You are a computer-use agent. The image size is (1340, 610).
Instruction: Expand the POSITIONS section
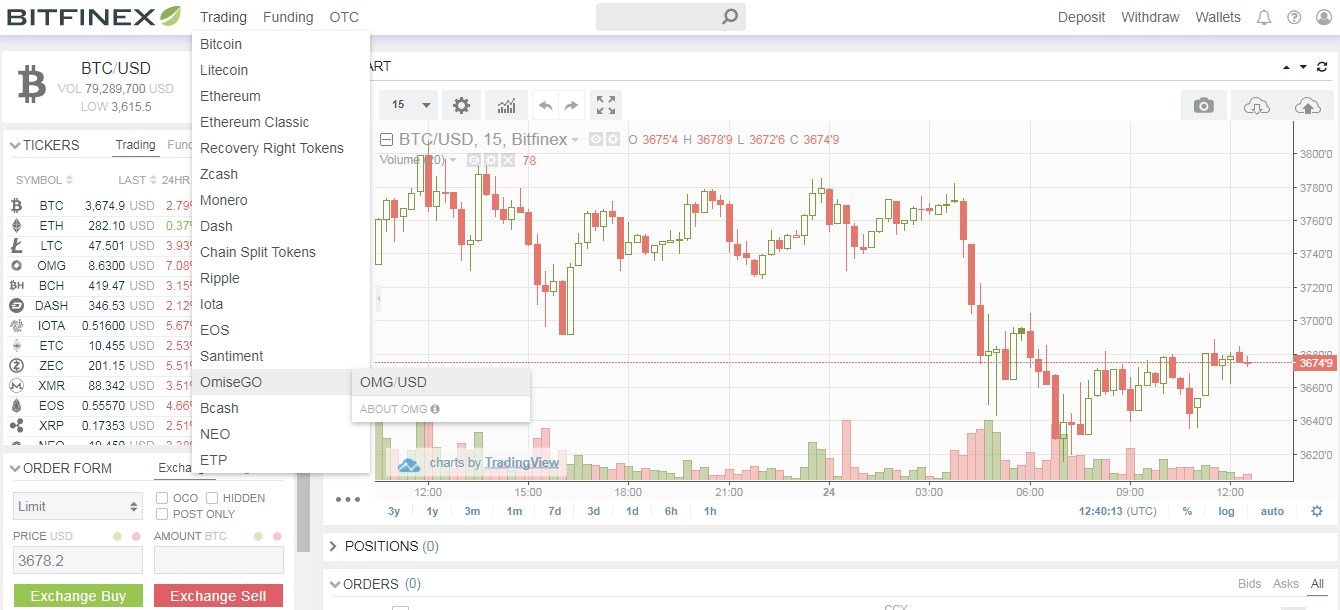coord(333,546)
